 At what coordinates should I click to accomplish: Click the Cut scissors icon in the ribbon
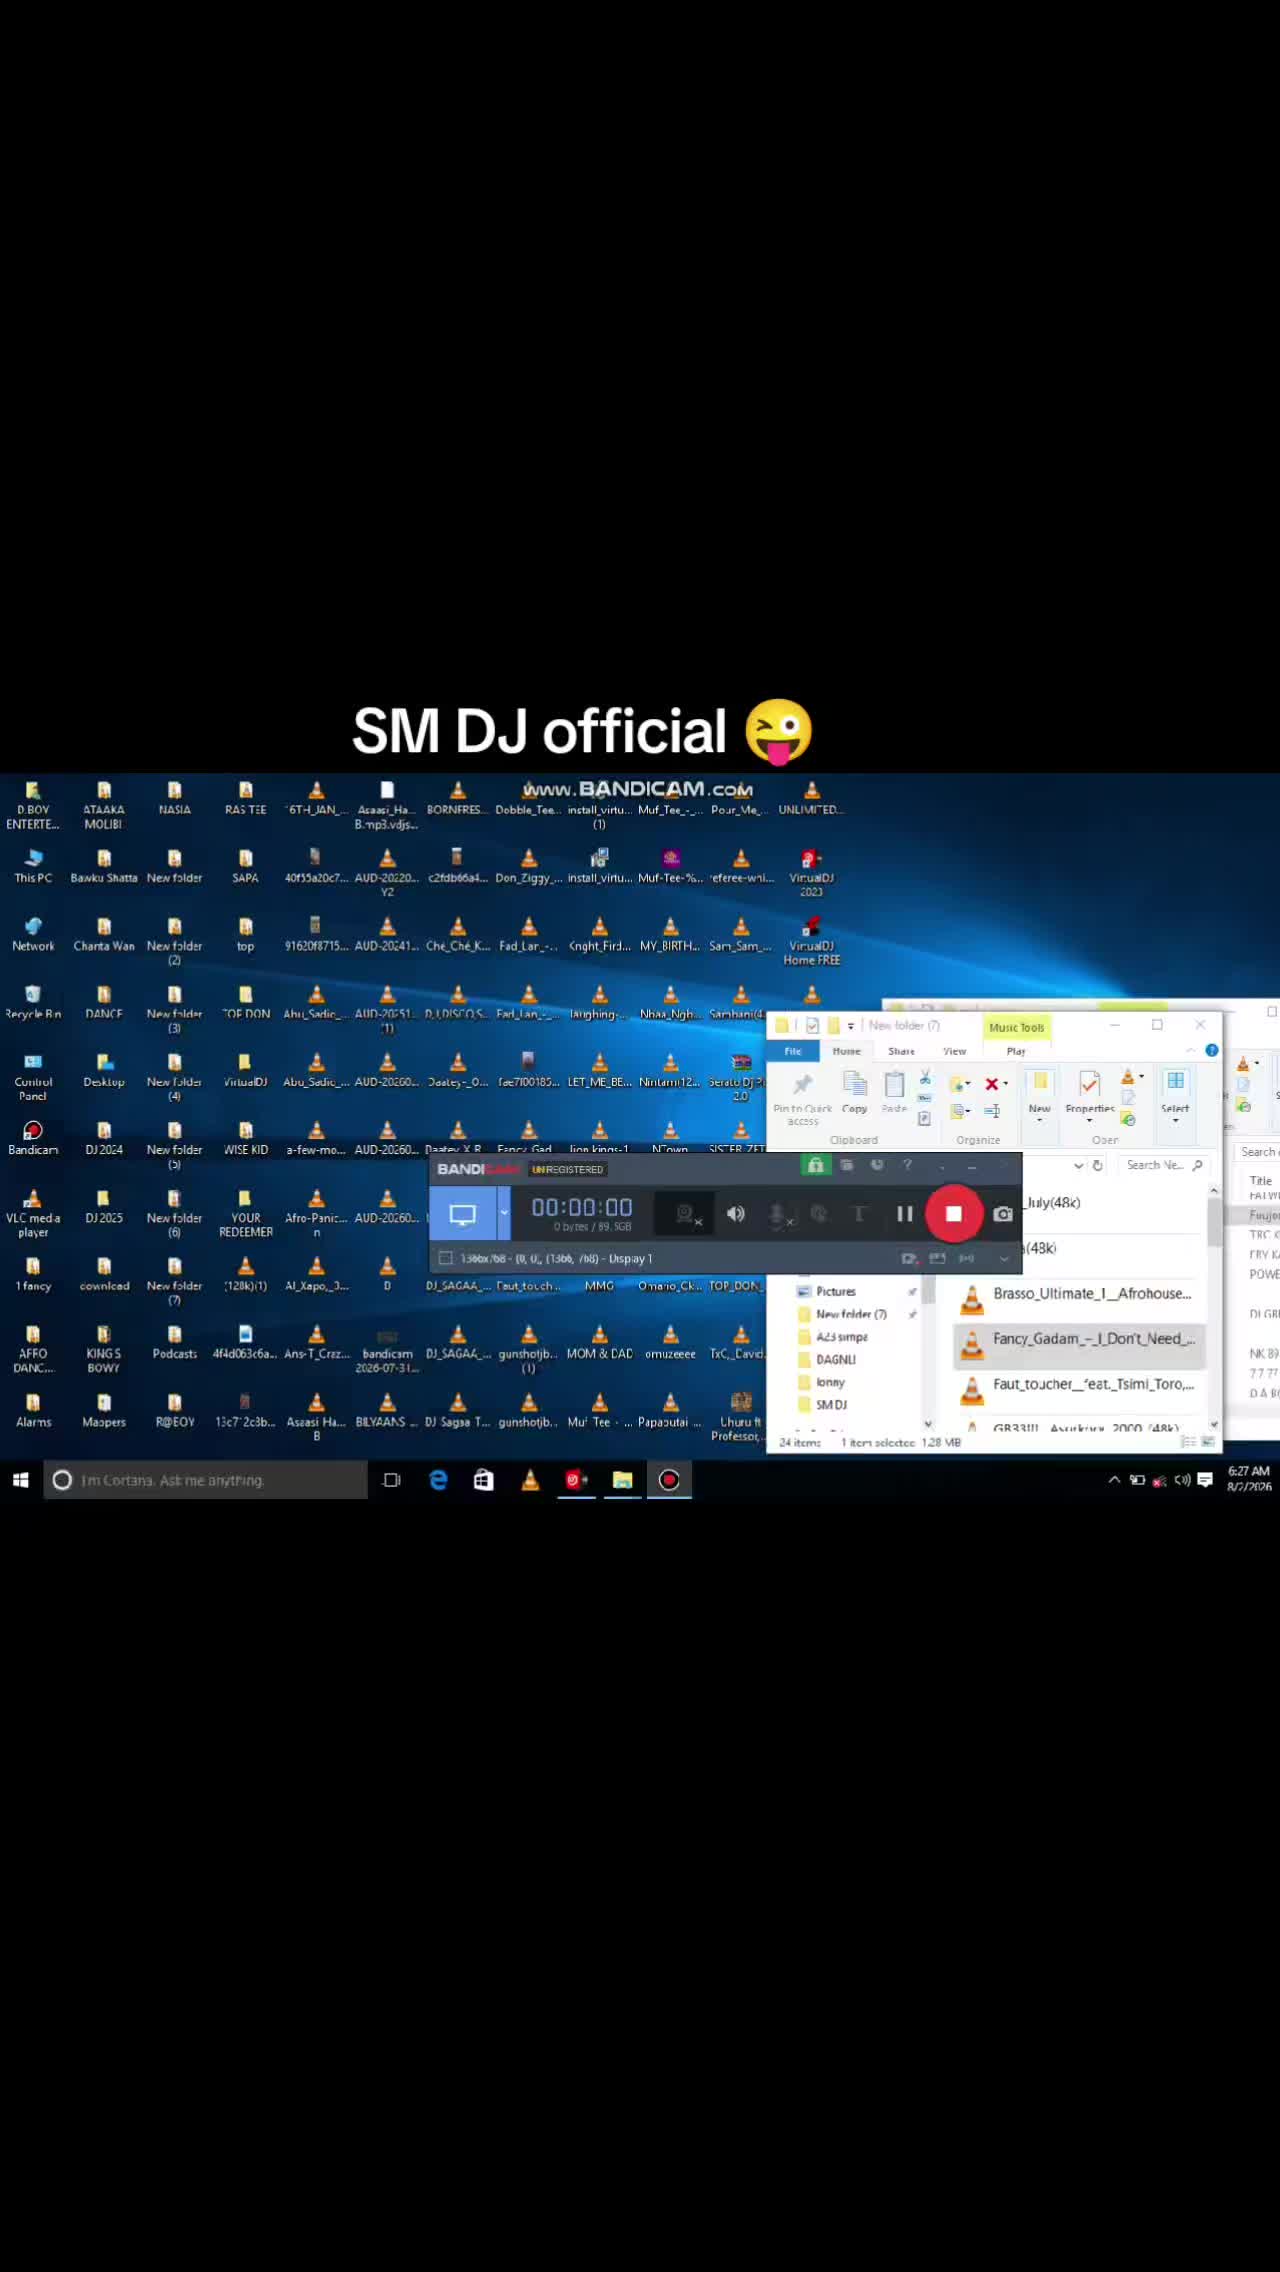[x=925, y=1077]
